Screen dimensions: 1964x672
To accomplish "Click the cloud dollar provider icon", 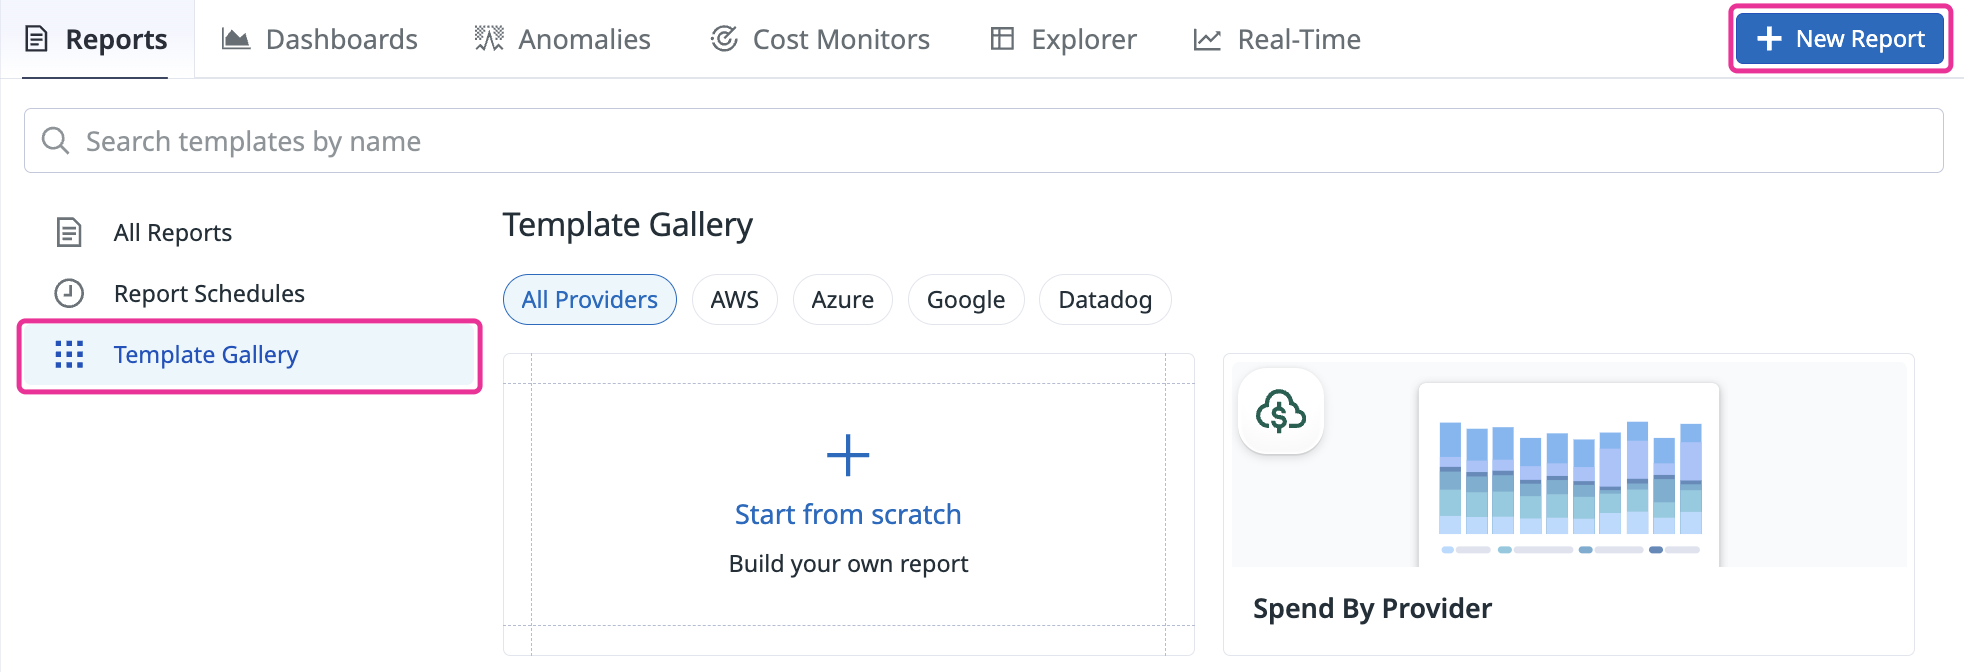I will tap(1281, 411).
